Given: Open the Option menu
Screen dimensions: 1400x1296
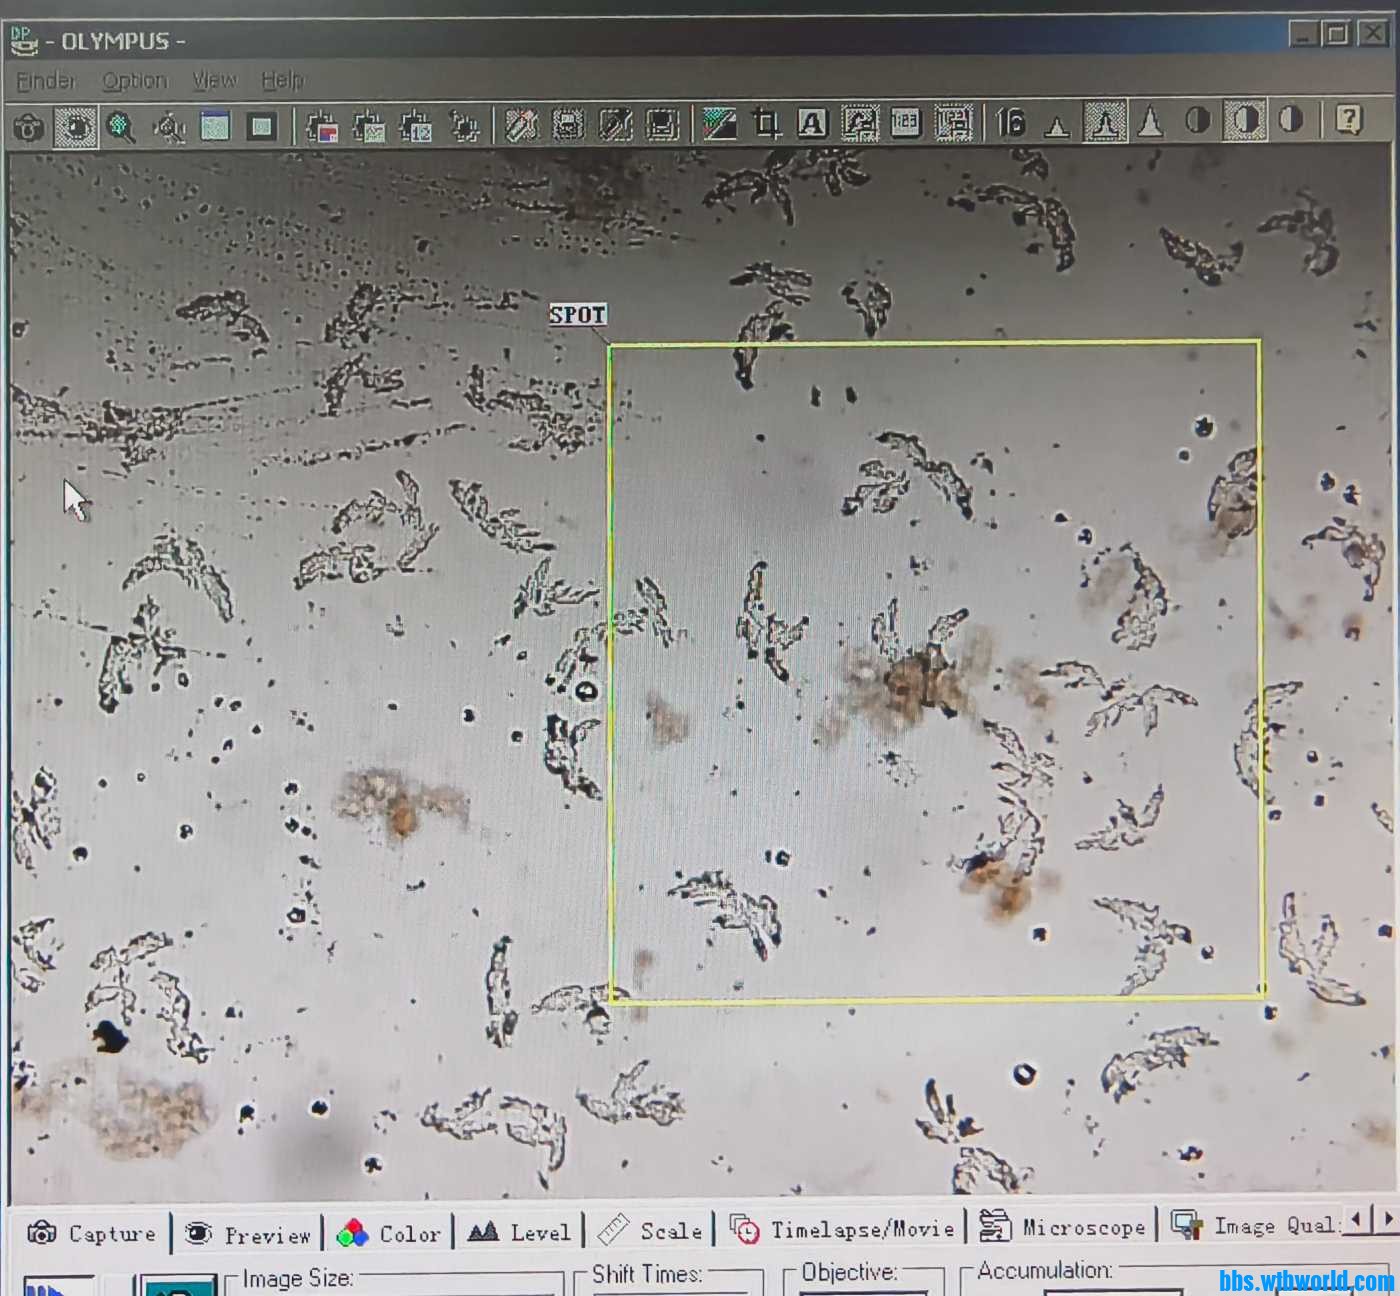Looking at the screenshot, I should coord(134,80).
